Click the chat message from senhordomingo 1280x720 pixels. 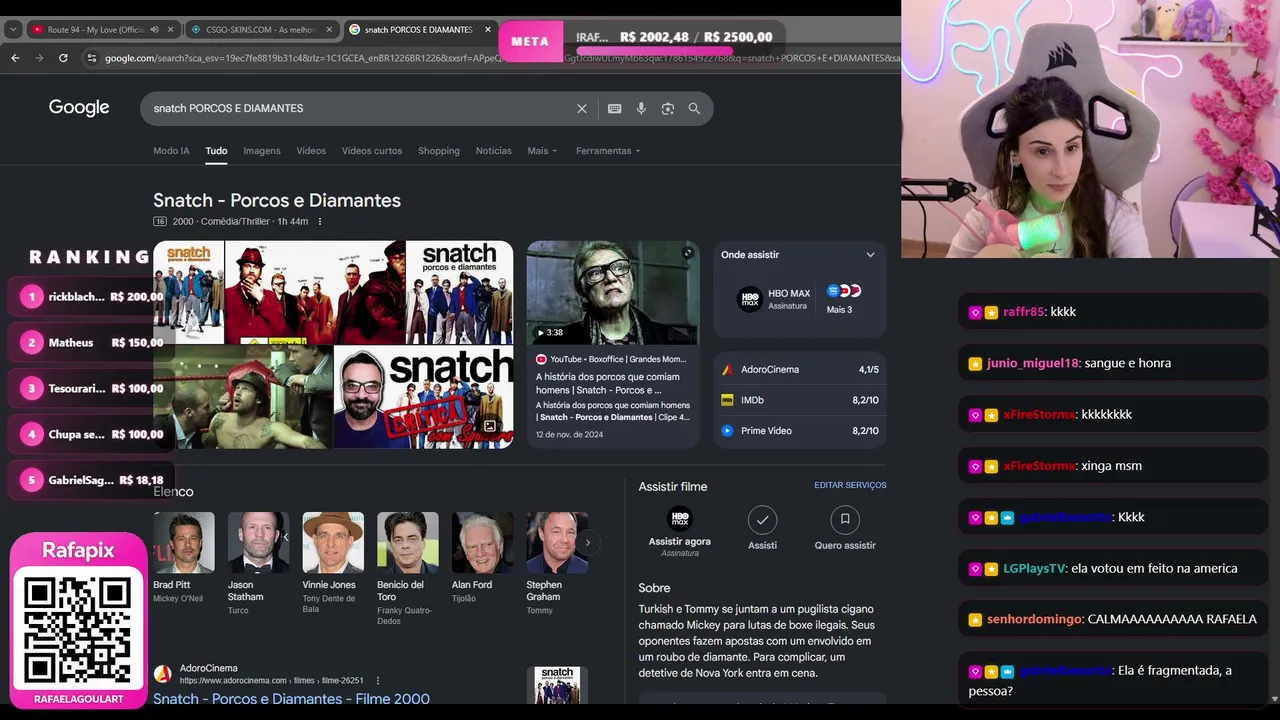tap(1112, 620)
